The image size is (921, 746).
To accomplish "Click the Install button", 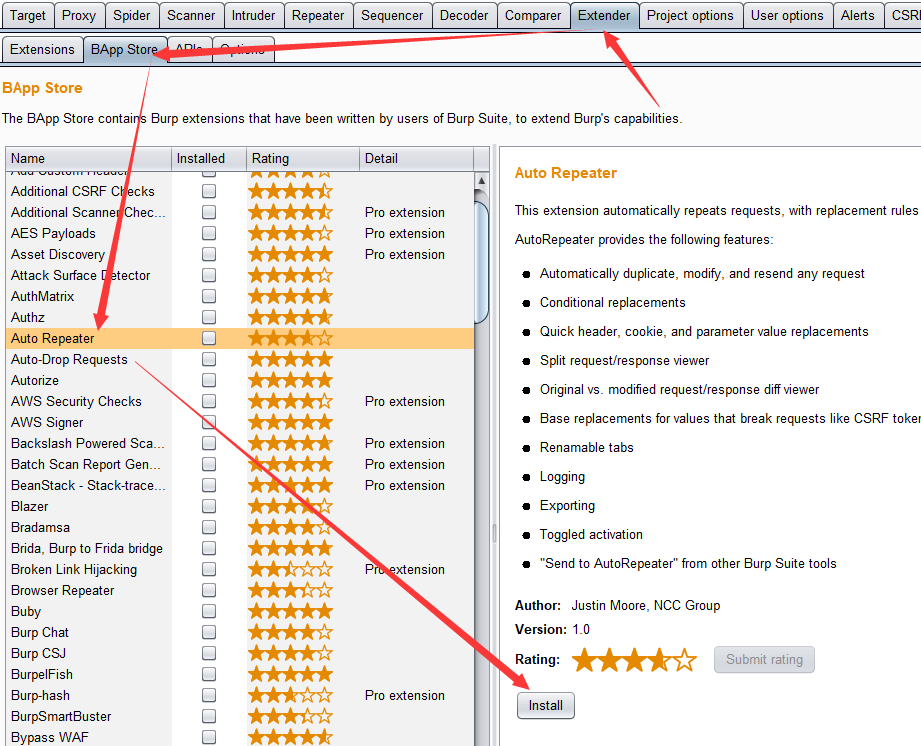I will (546, 705).
